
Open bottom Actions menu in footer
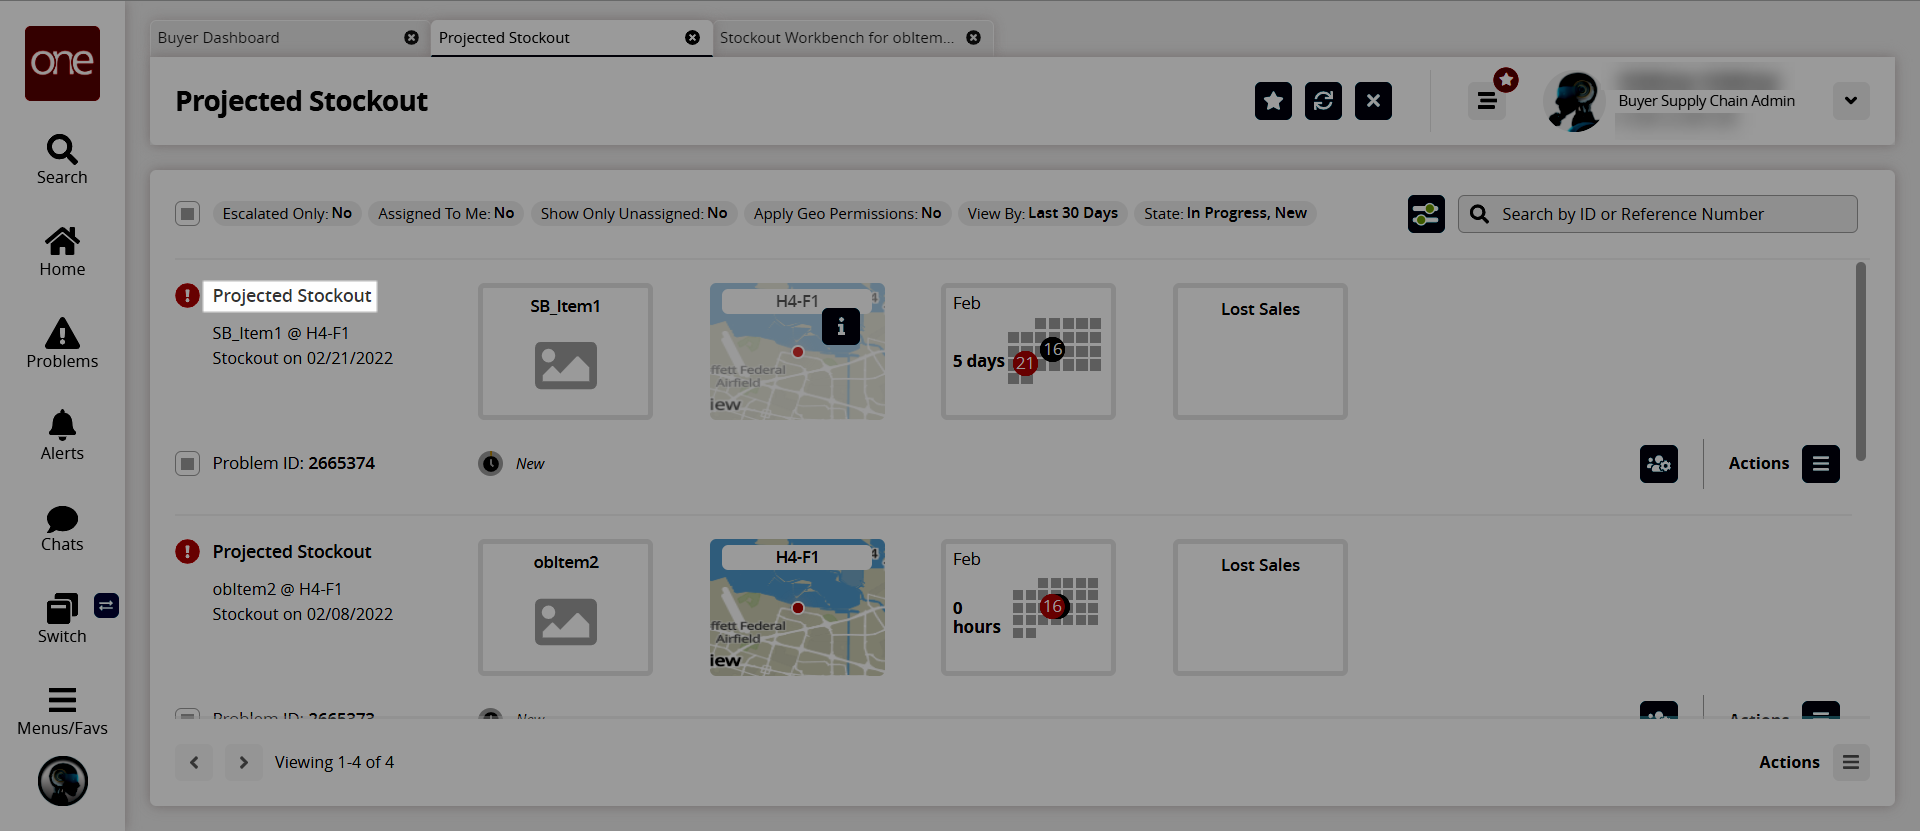coord(1850,762)
